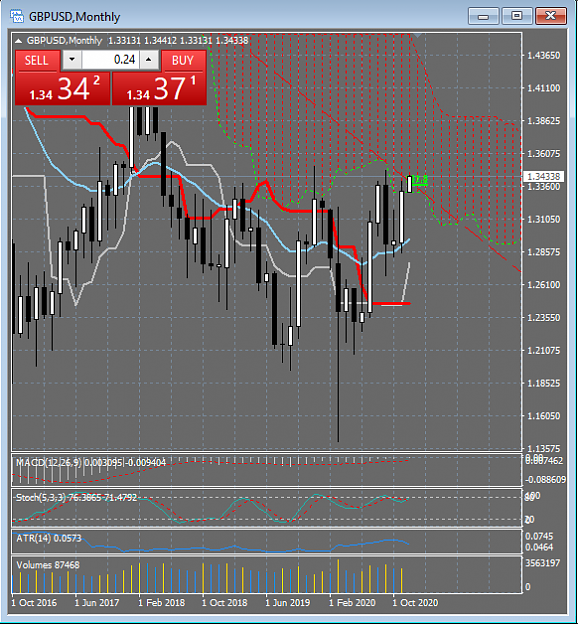Click the 1 Jun 2019 date label
The width and height of the screenshot is (578, 625).
(287, 603)
